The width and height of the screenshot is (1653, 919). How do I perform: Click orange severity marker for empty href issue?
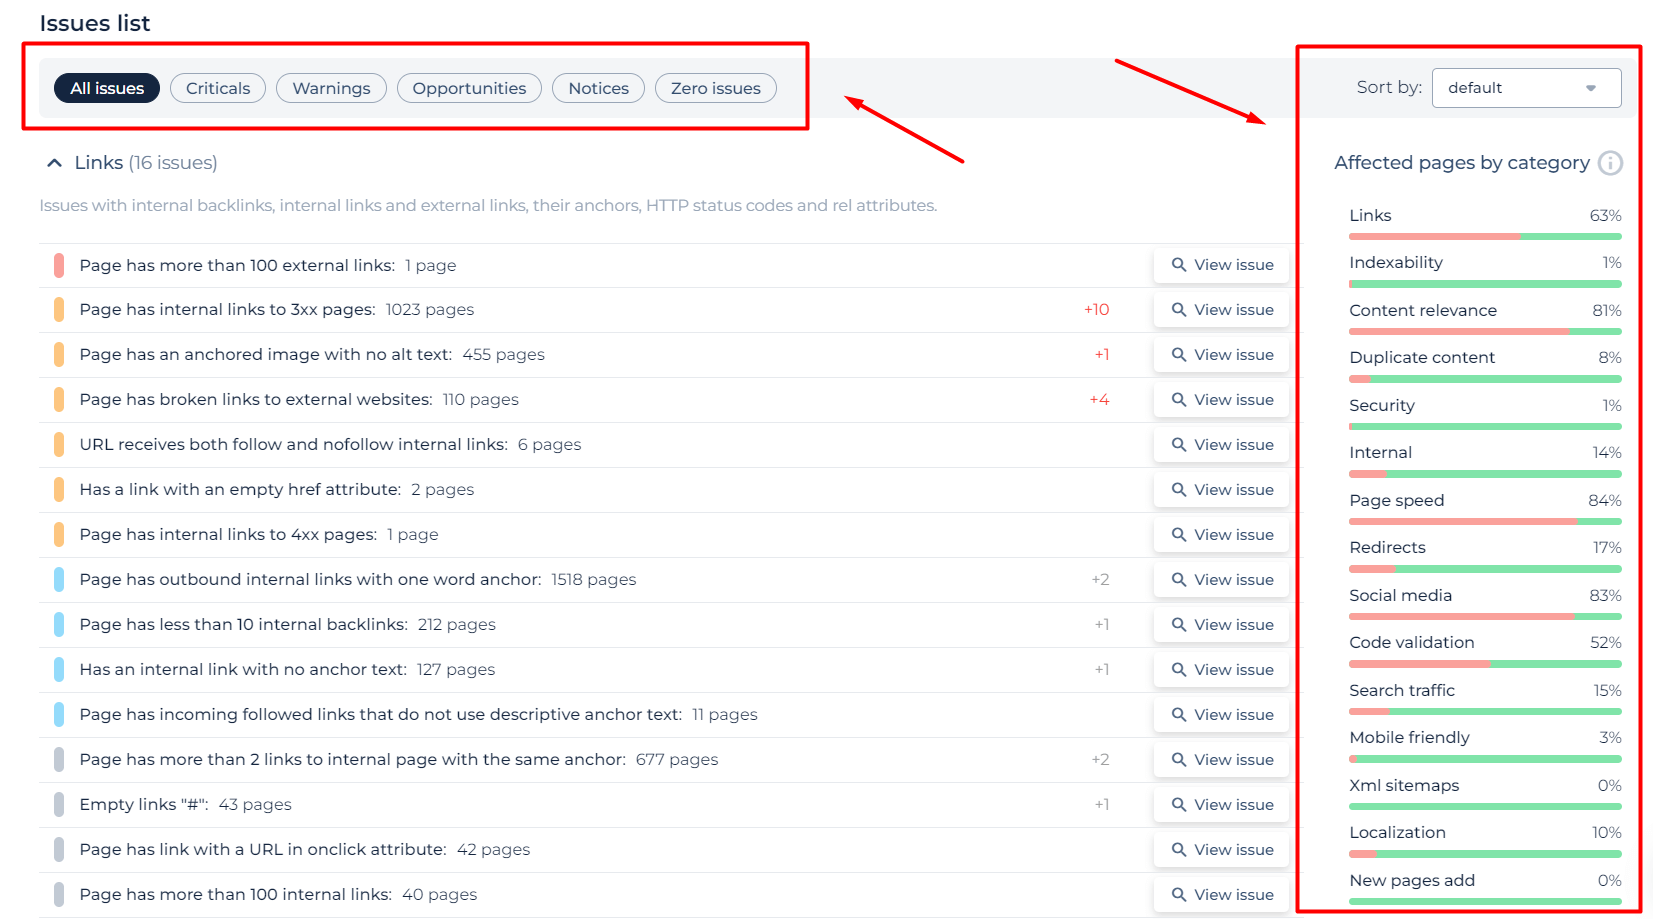59,490
